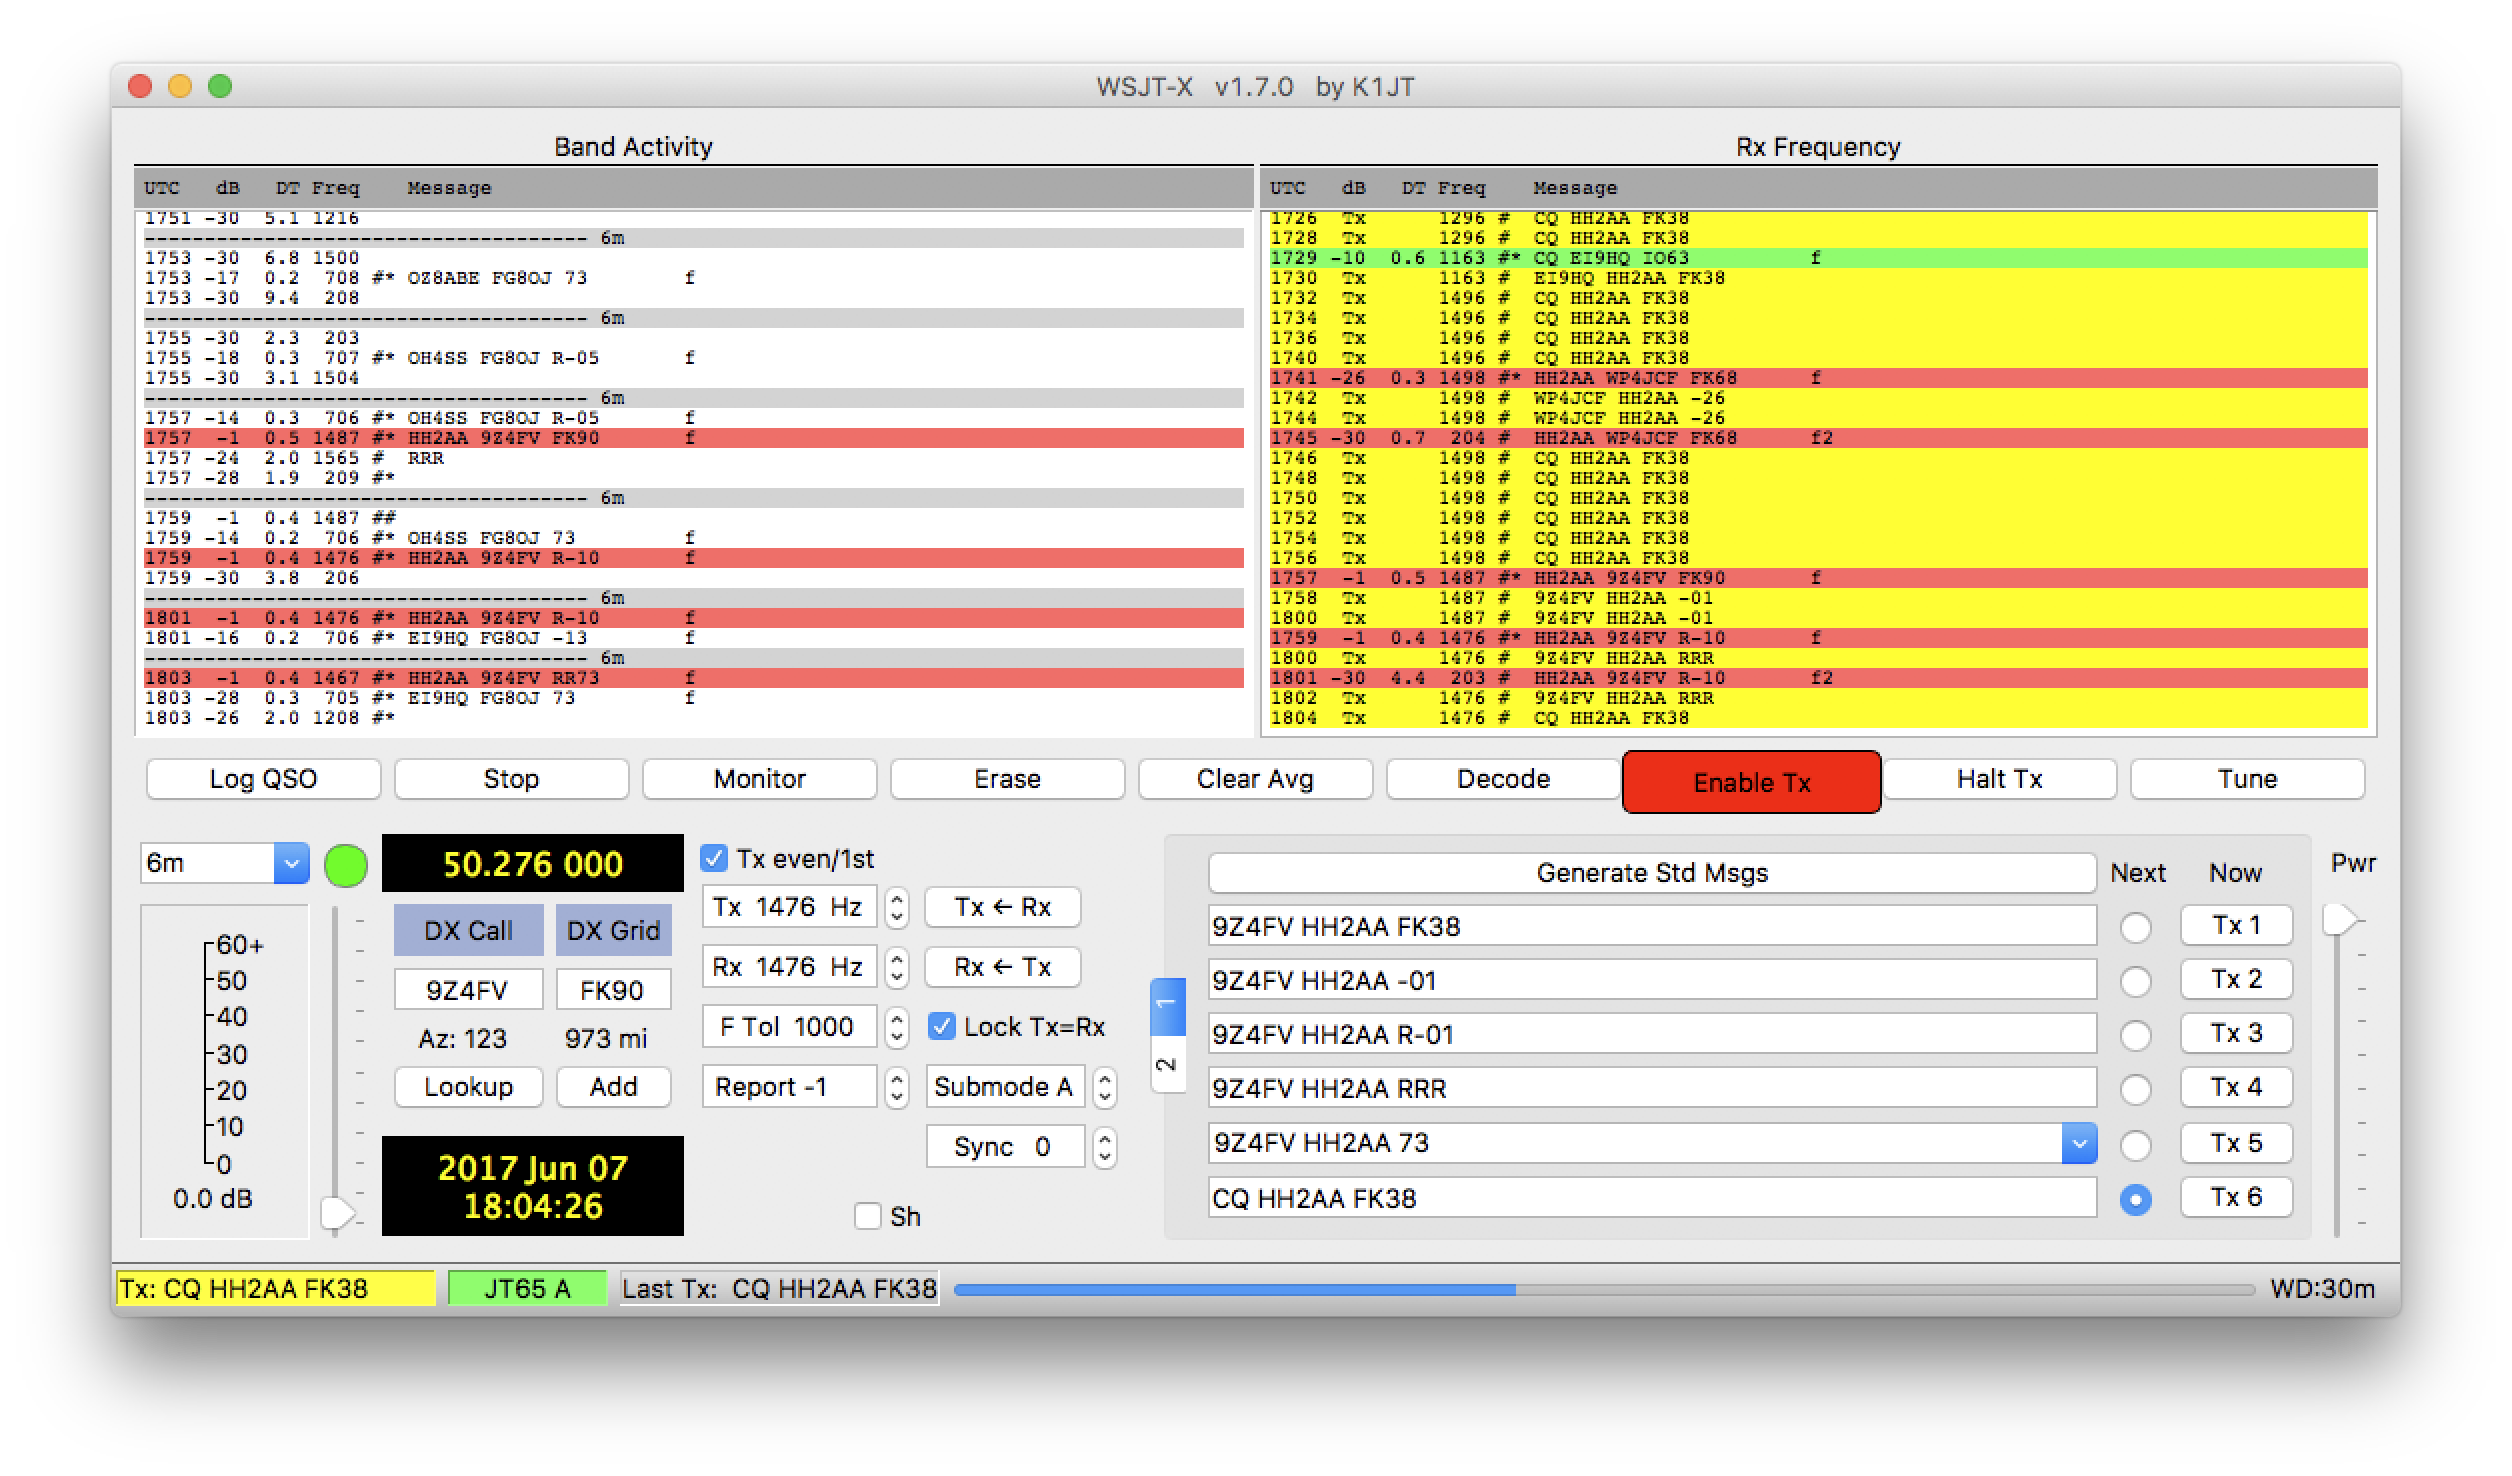Click the JT65 A mode status indicator
This screenshot has width=2512, height=1476.
pos(527,1288)
